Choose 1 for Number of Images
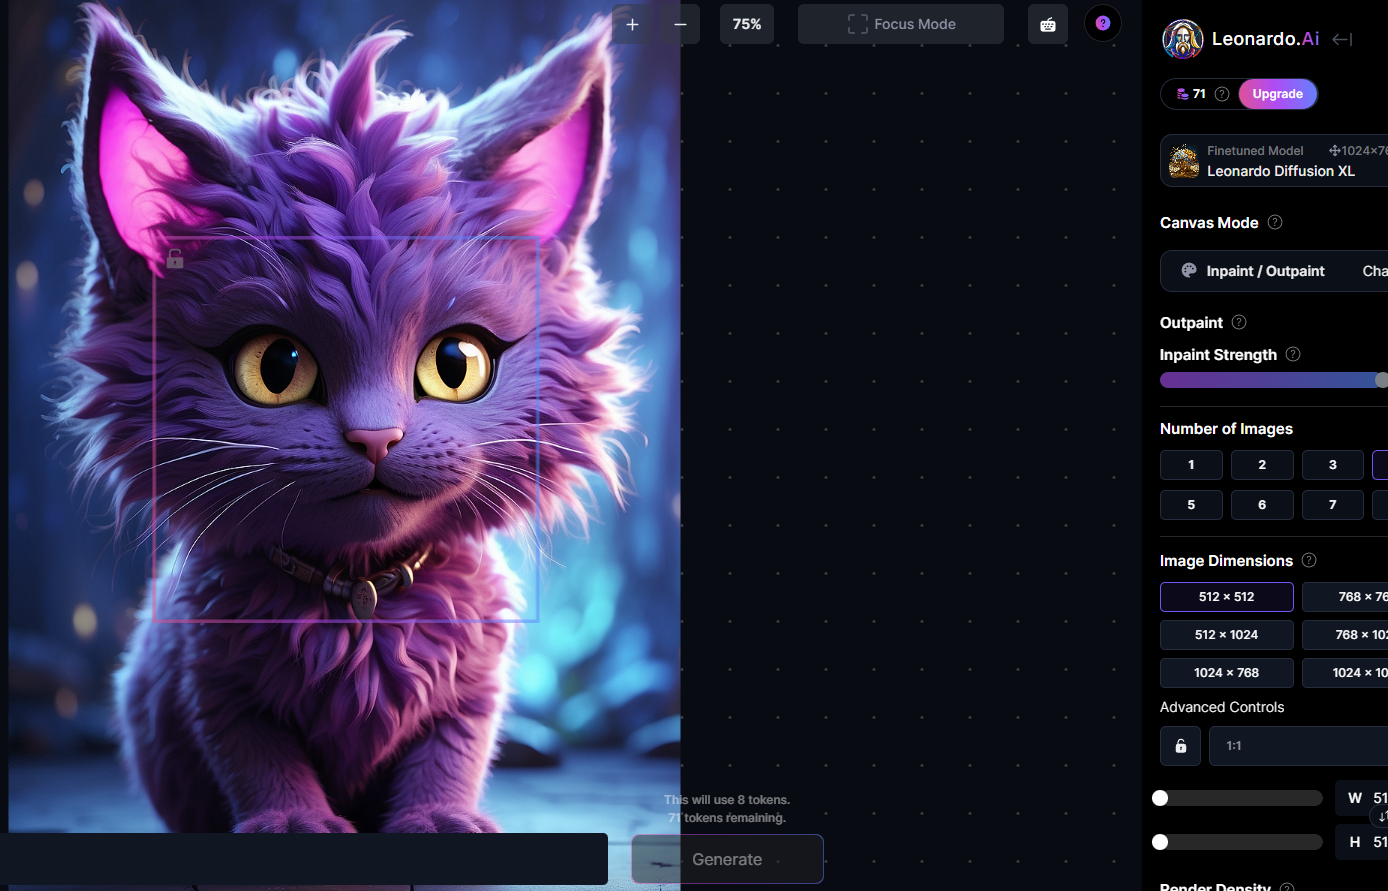Screen dimensions: 1388x891 coord(1191,465)
